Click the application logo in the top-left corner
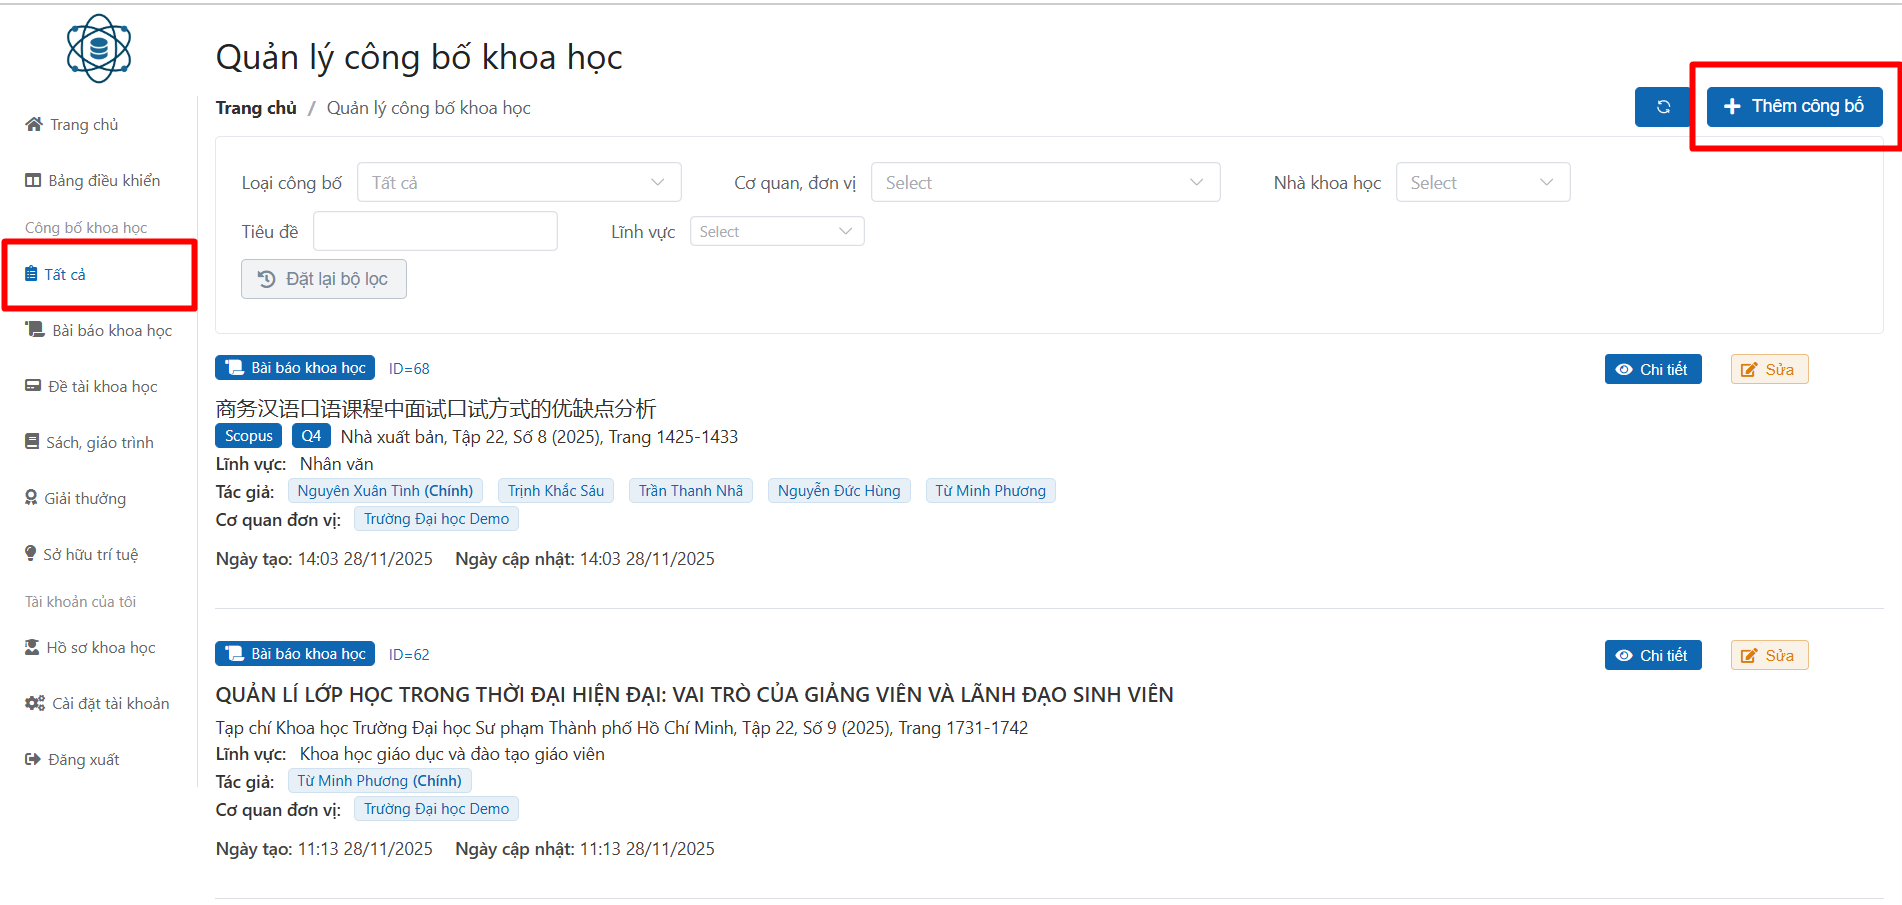This screenshot has height=905, width=1902. point(98,48)
